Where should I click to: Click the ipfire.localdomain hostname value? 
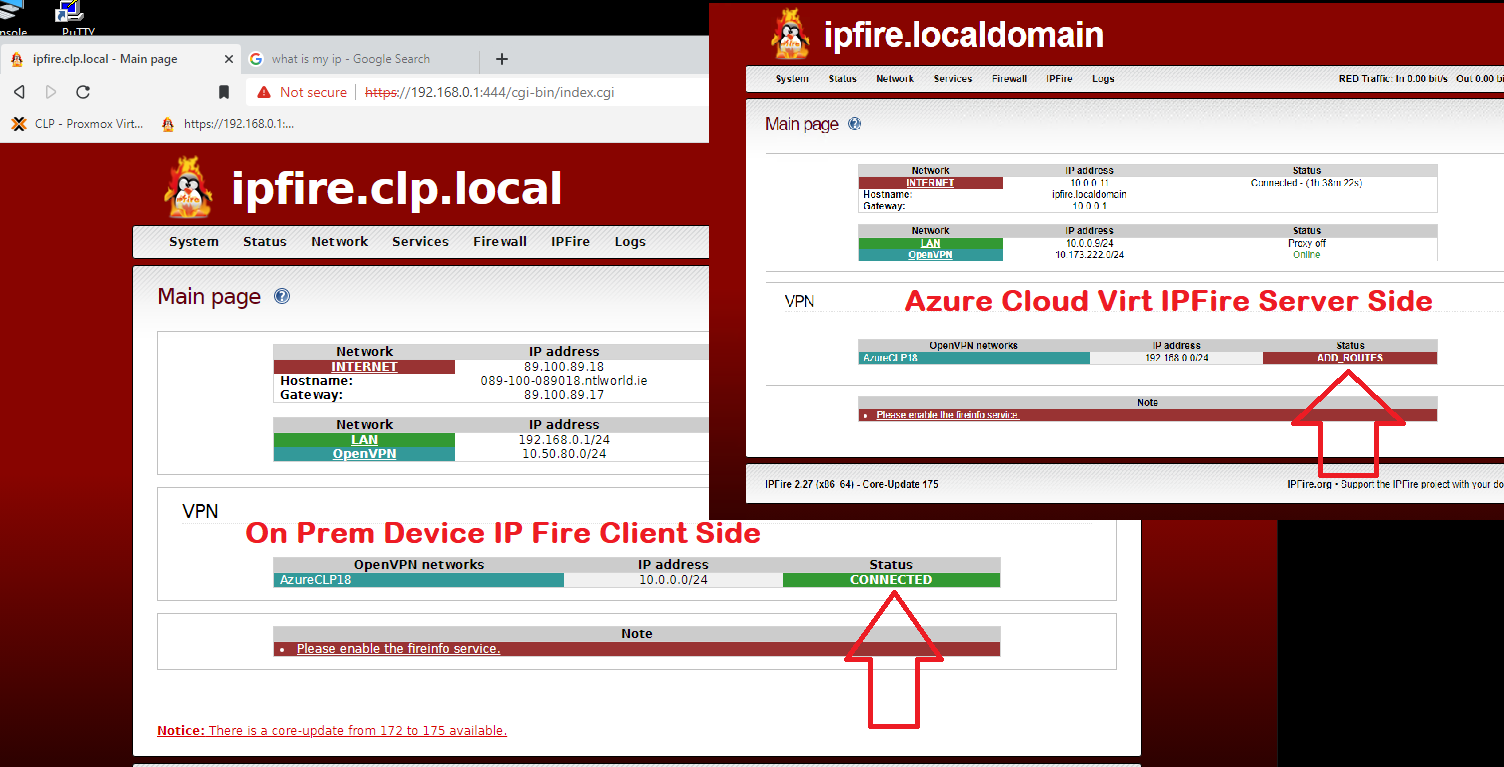click(x=1089, y=194)
